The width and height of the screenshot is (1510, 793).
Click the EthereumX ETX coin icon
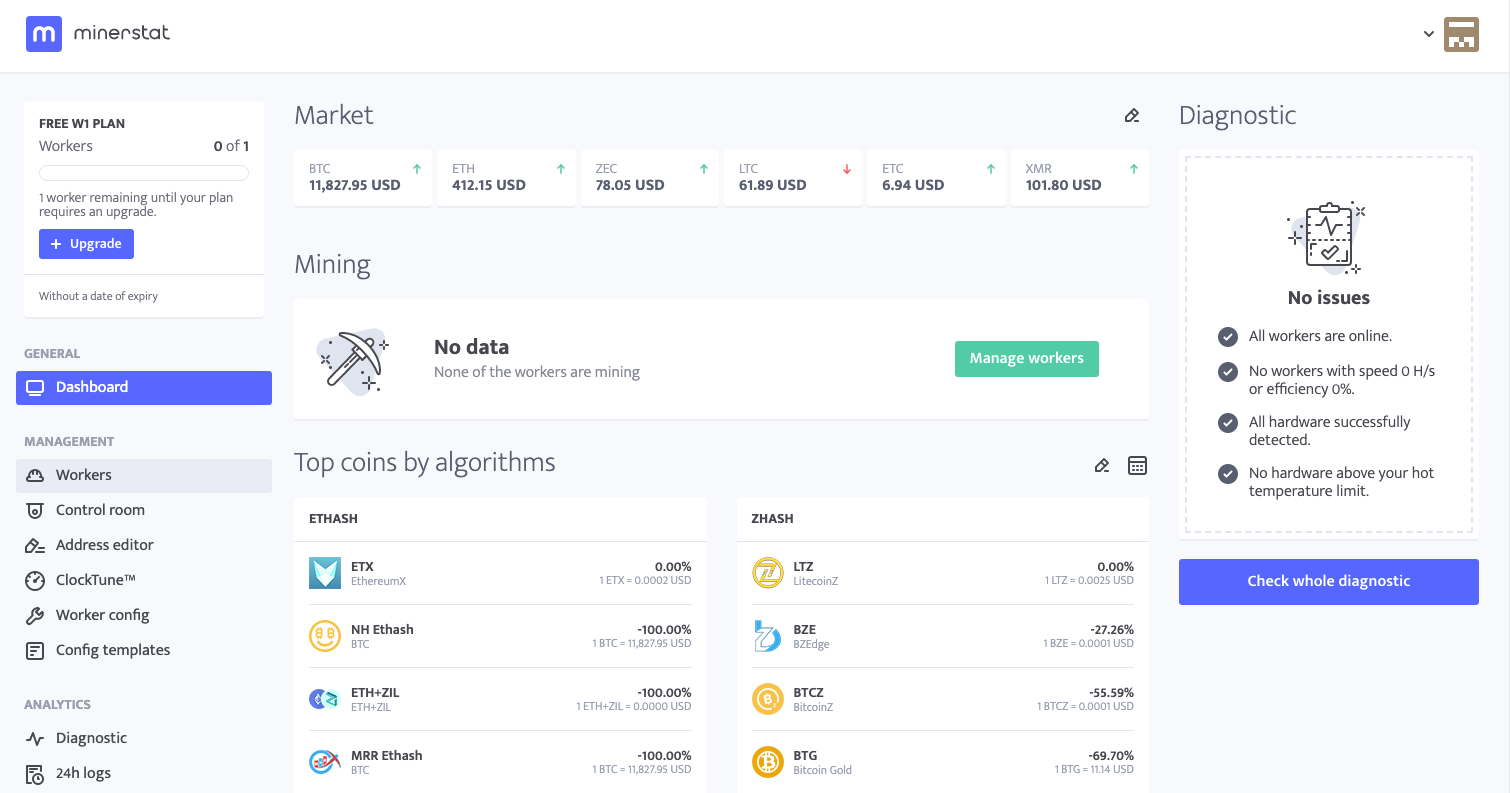(x=325, y=574)
